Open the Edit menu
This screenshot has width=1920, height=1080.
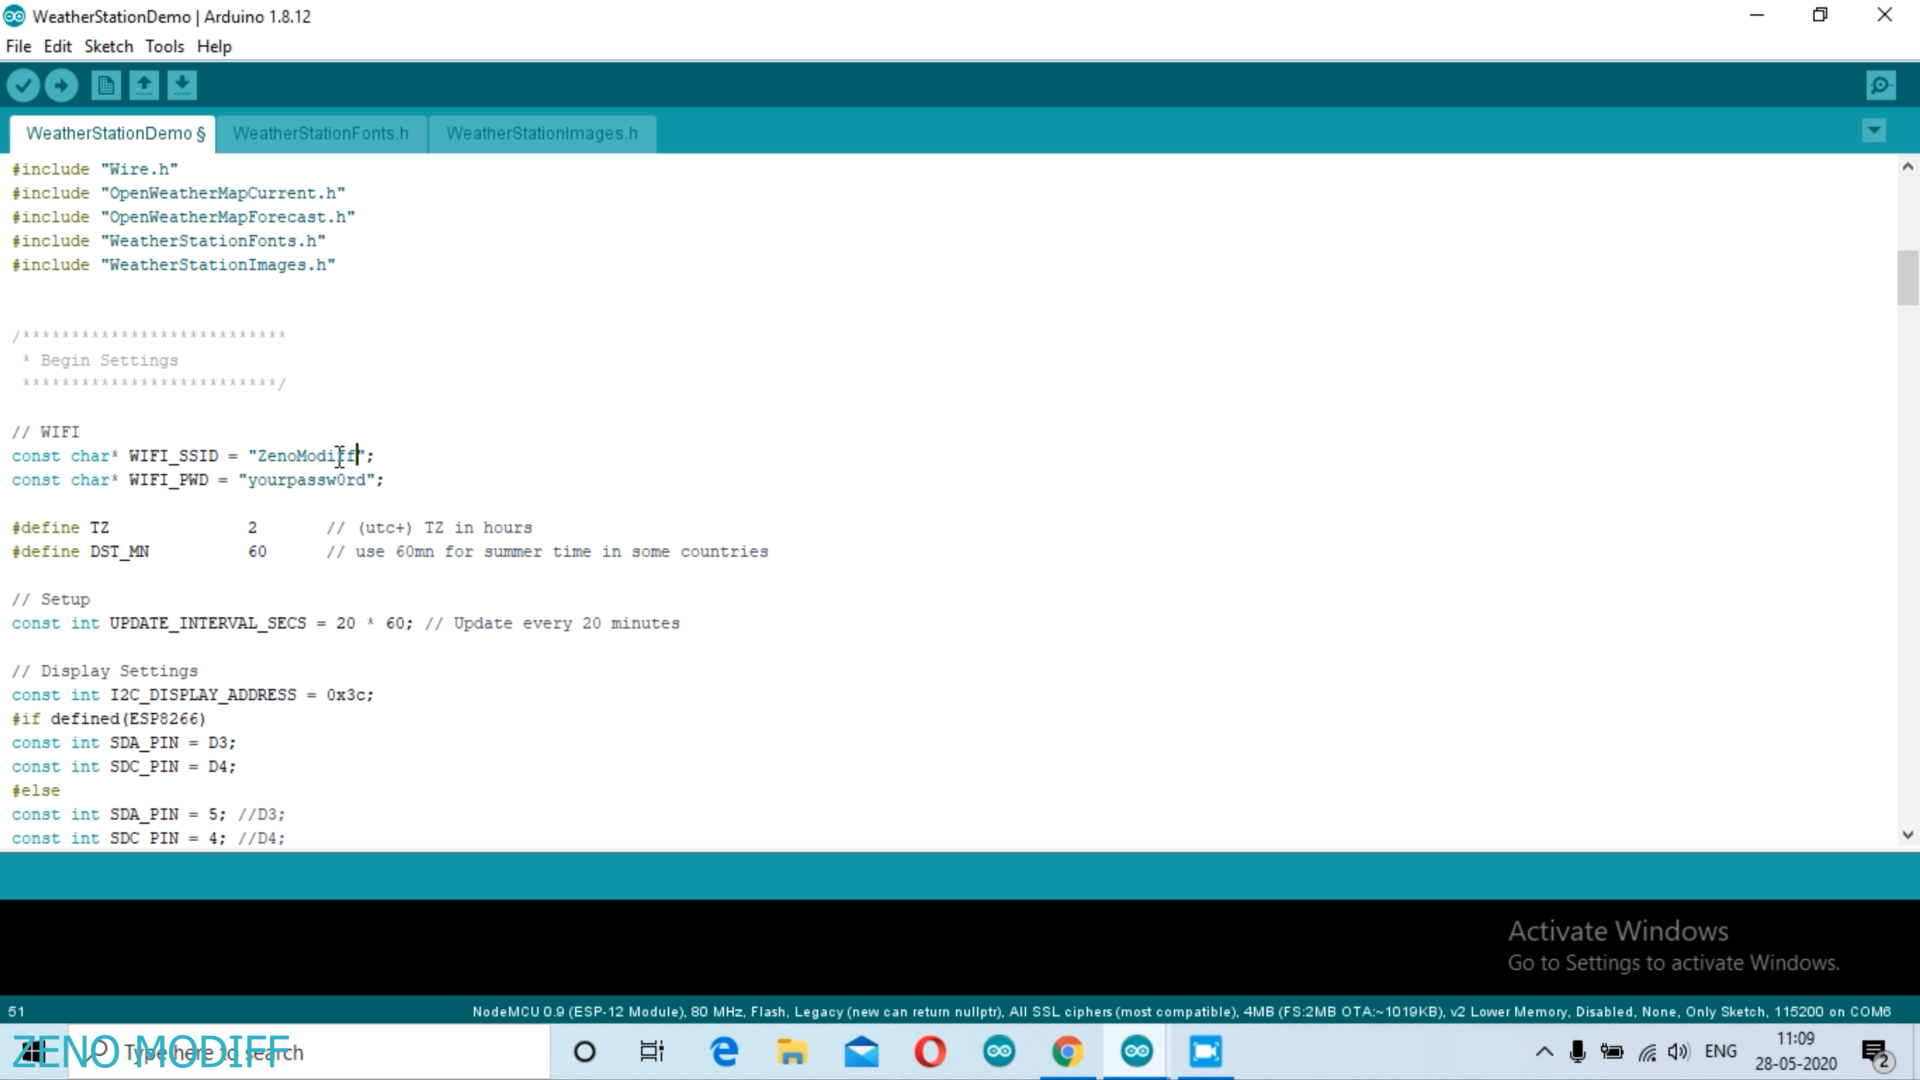57,46
